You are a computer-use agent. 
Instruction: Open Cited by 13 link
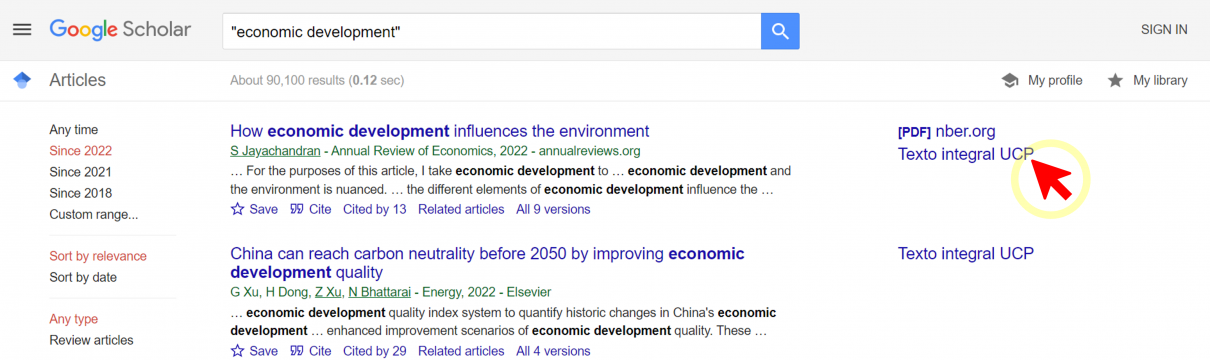tap(374, 210)
